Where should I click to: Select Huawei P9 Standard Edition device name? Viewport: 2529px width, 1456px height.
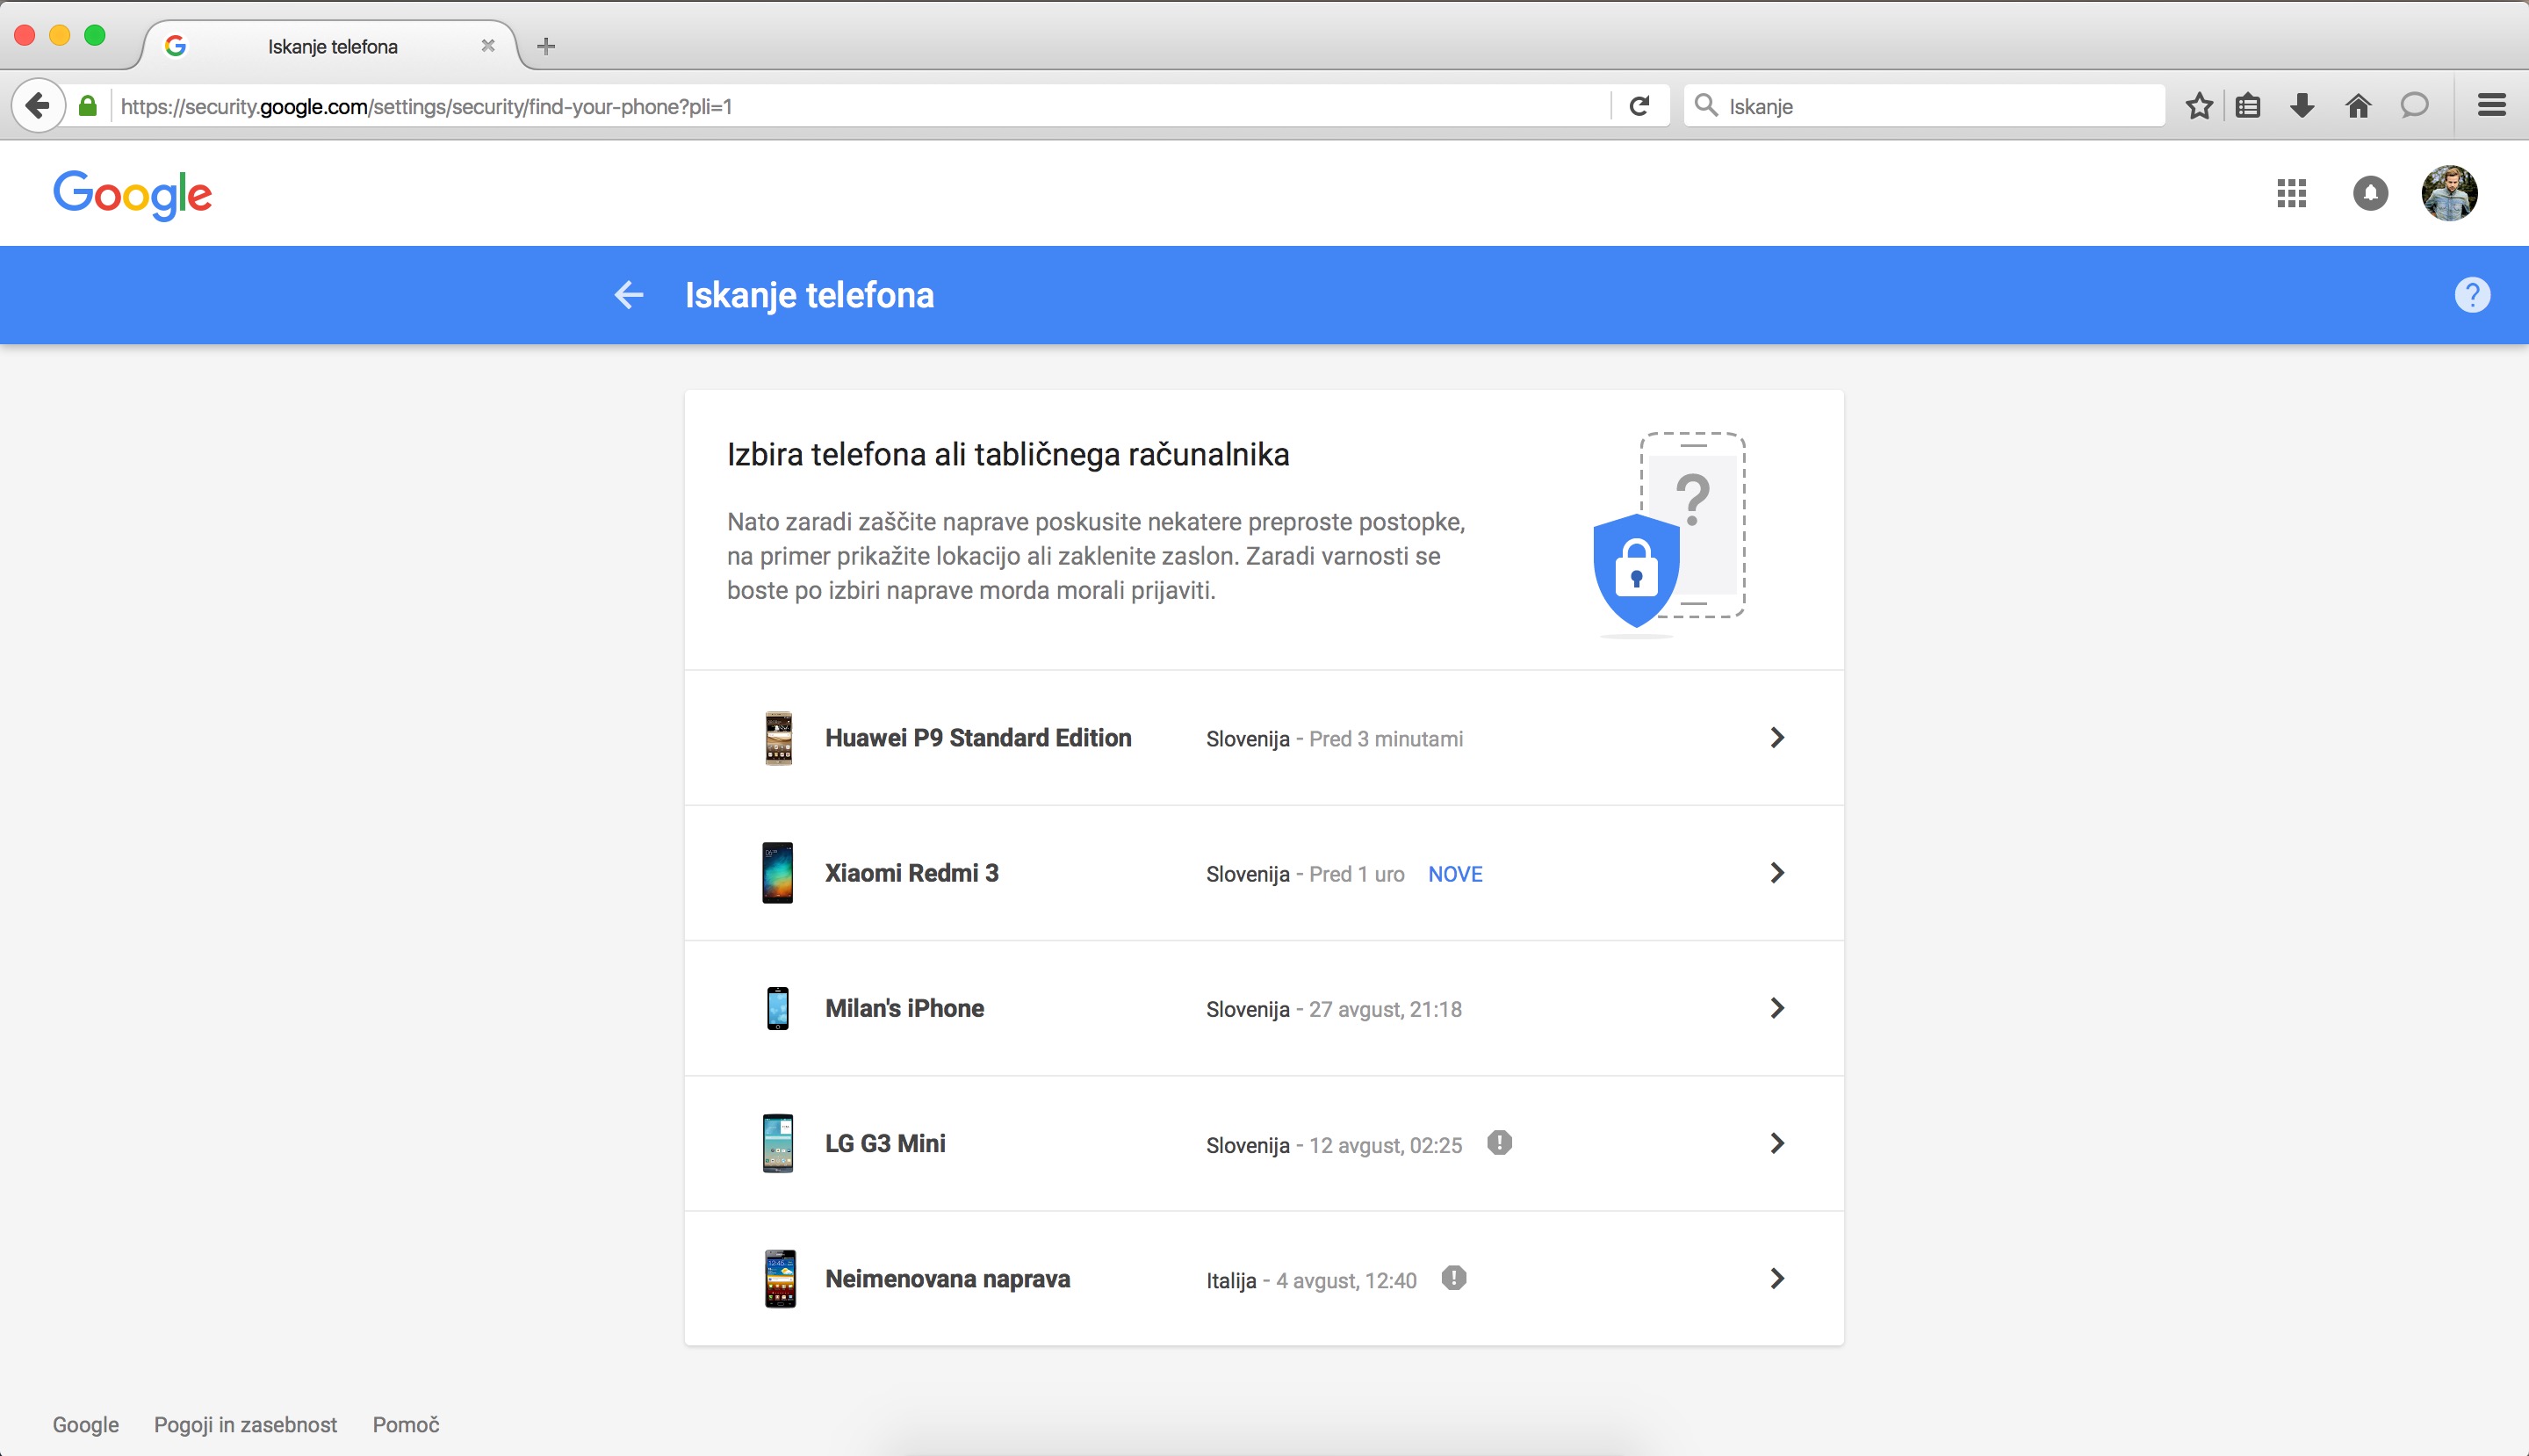[978, 738]
